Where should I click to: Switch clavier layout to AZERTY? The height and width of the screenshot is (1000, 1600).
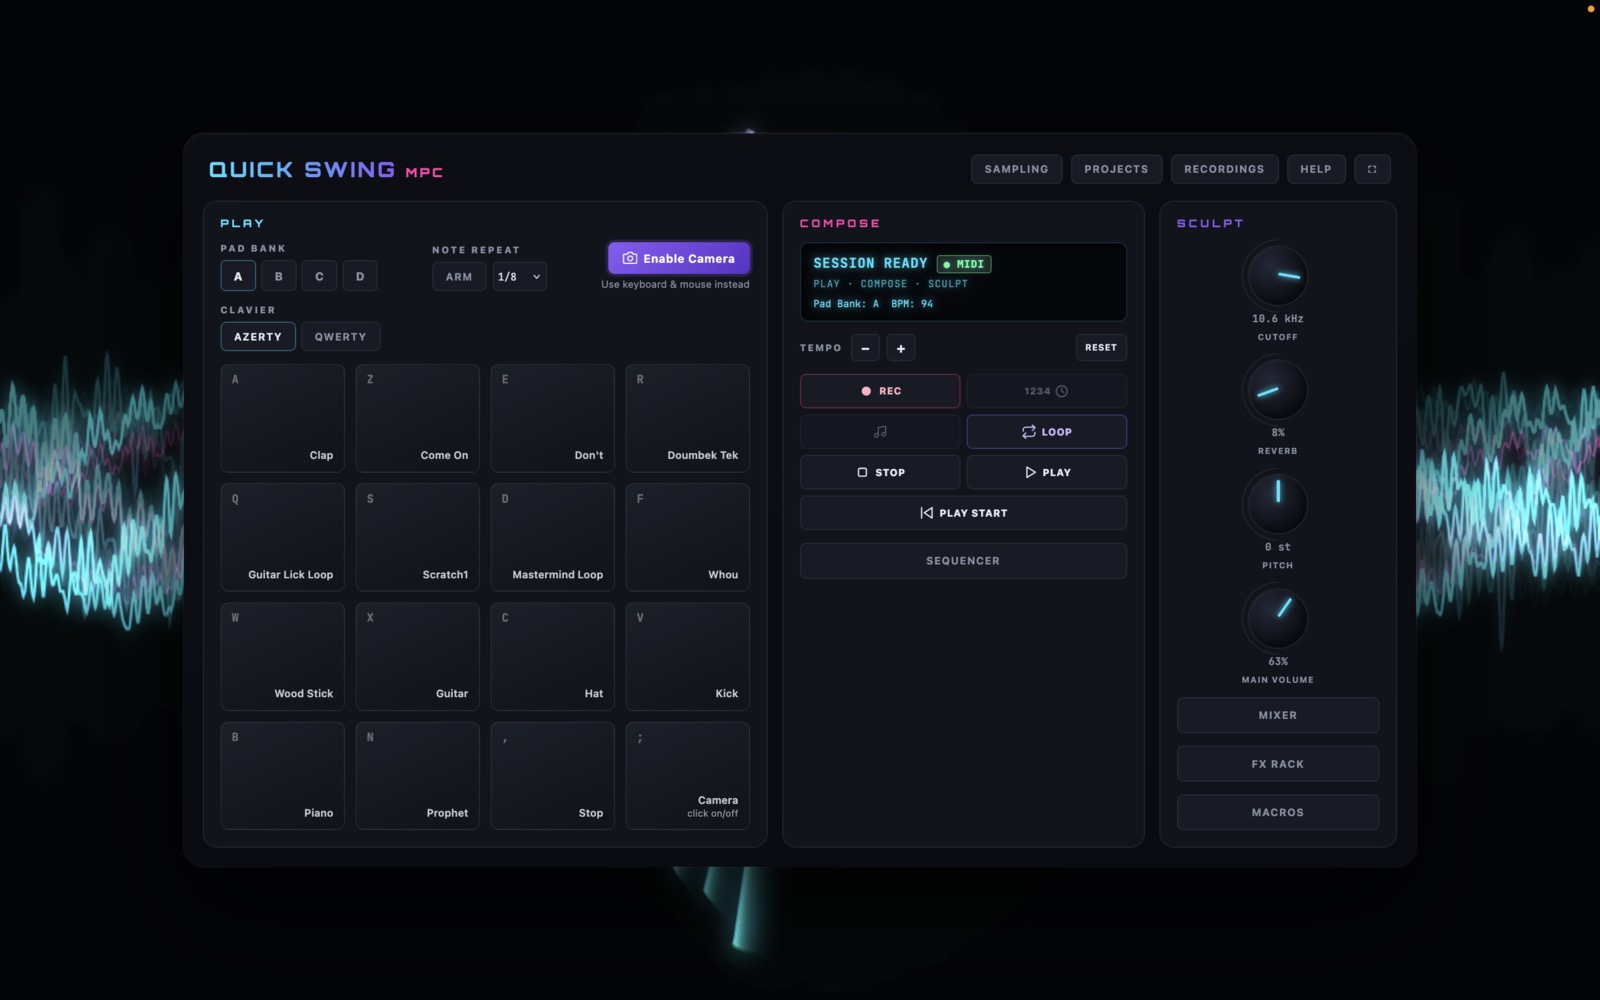click(258, 337)
